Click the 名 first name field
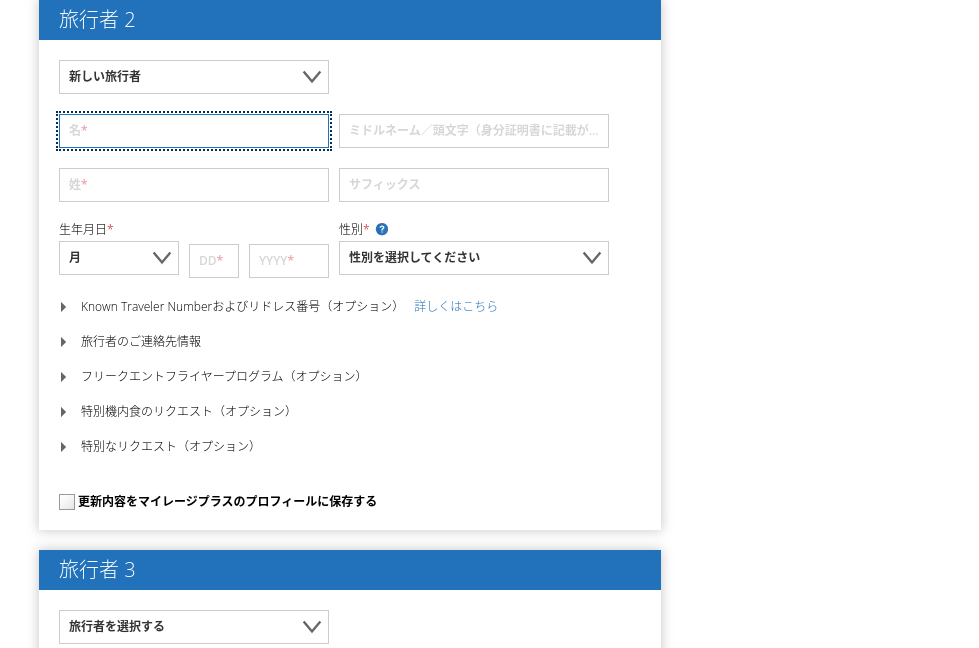 (x=193, y=131)
